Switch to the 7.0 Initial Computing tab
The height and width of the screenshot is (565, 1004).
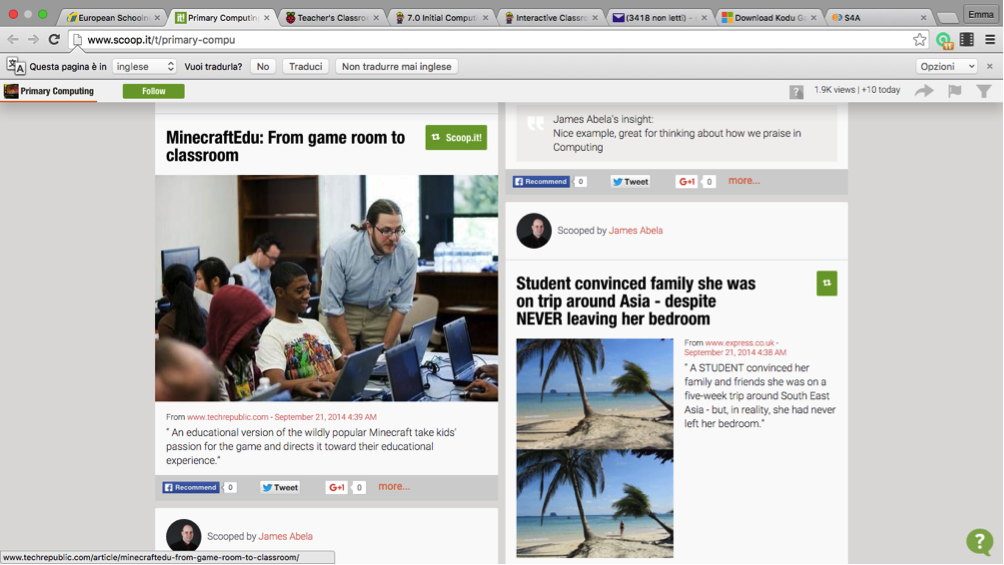coord(441,17)
